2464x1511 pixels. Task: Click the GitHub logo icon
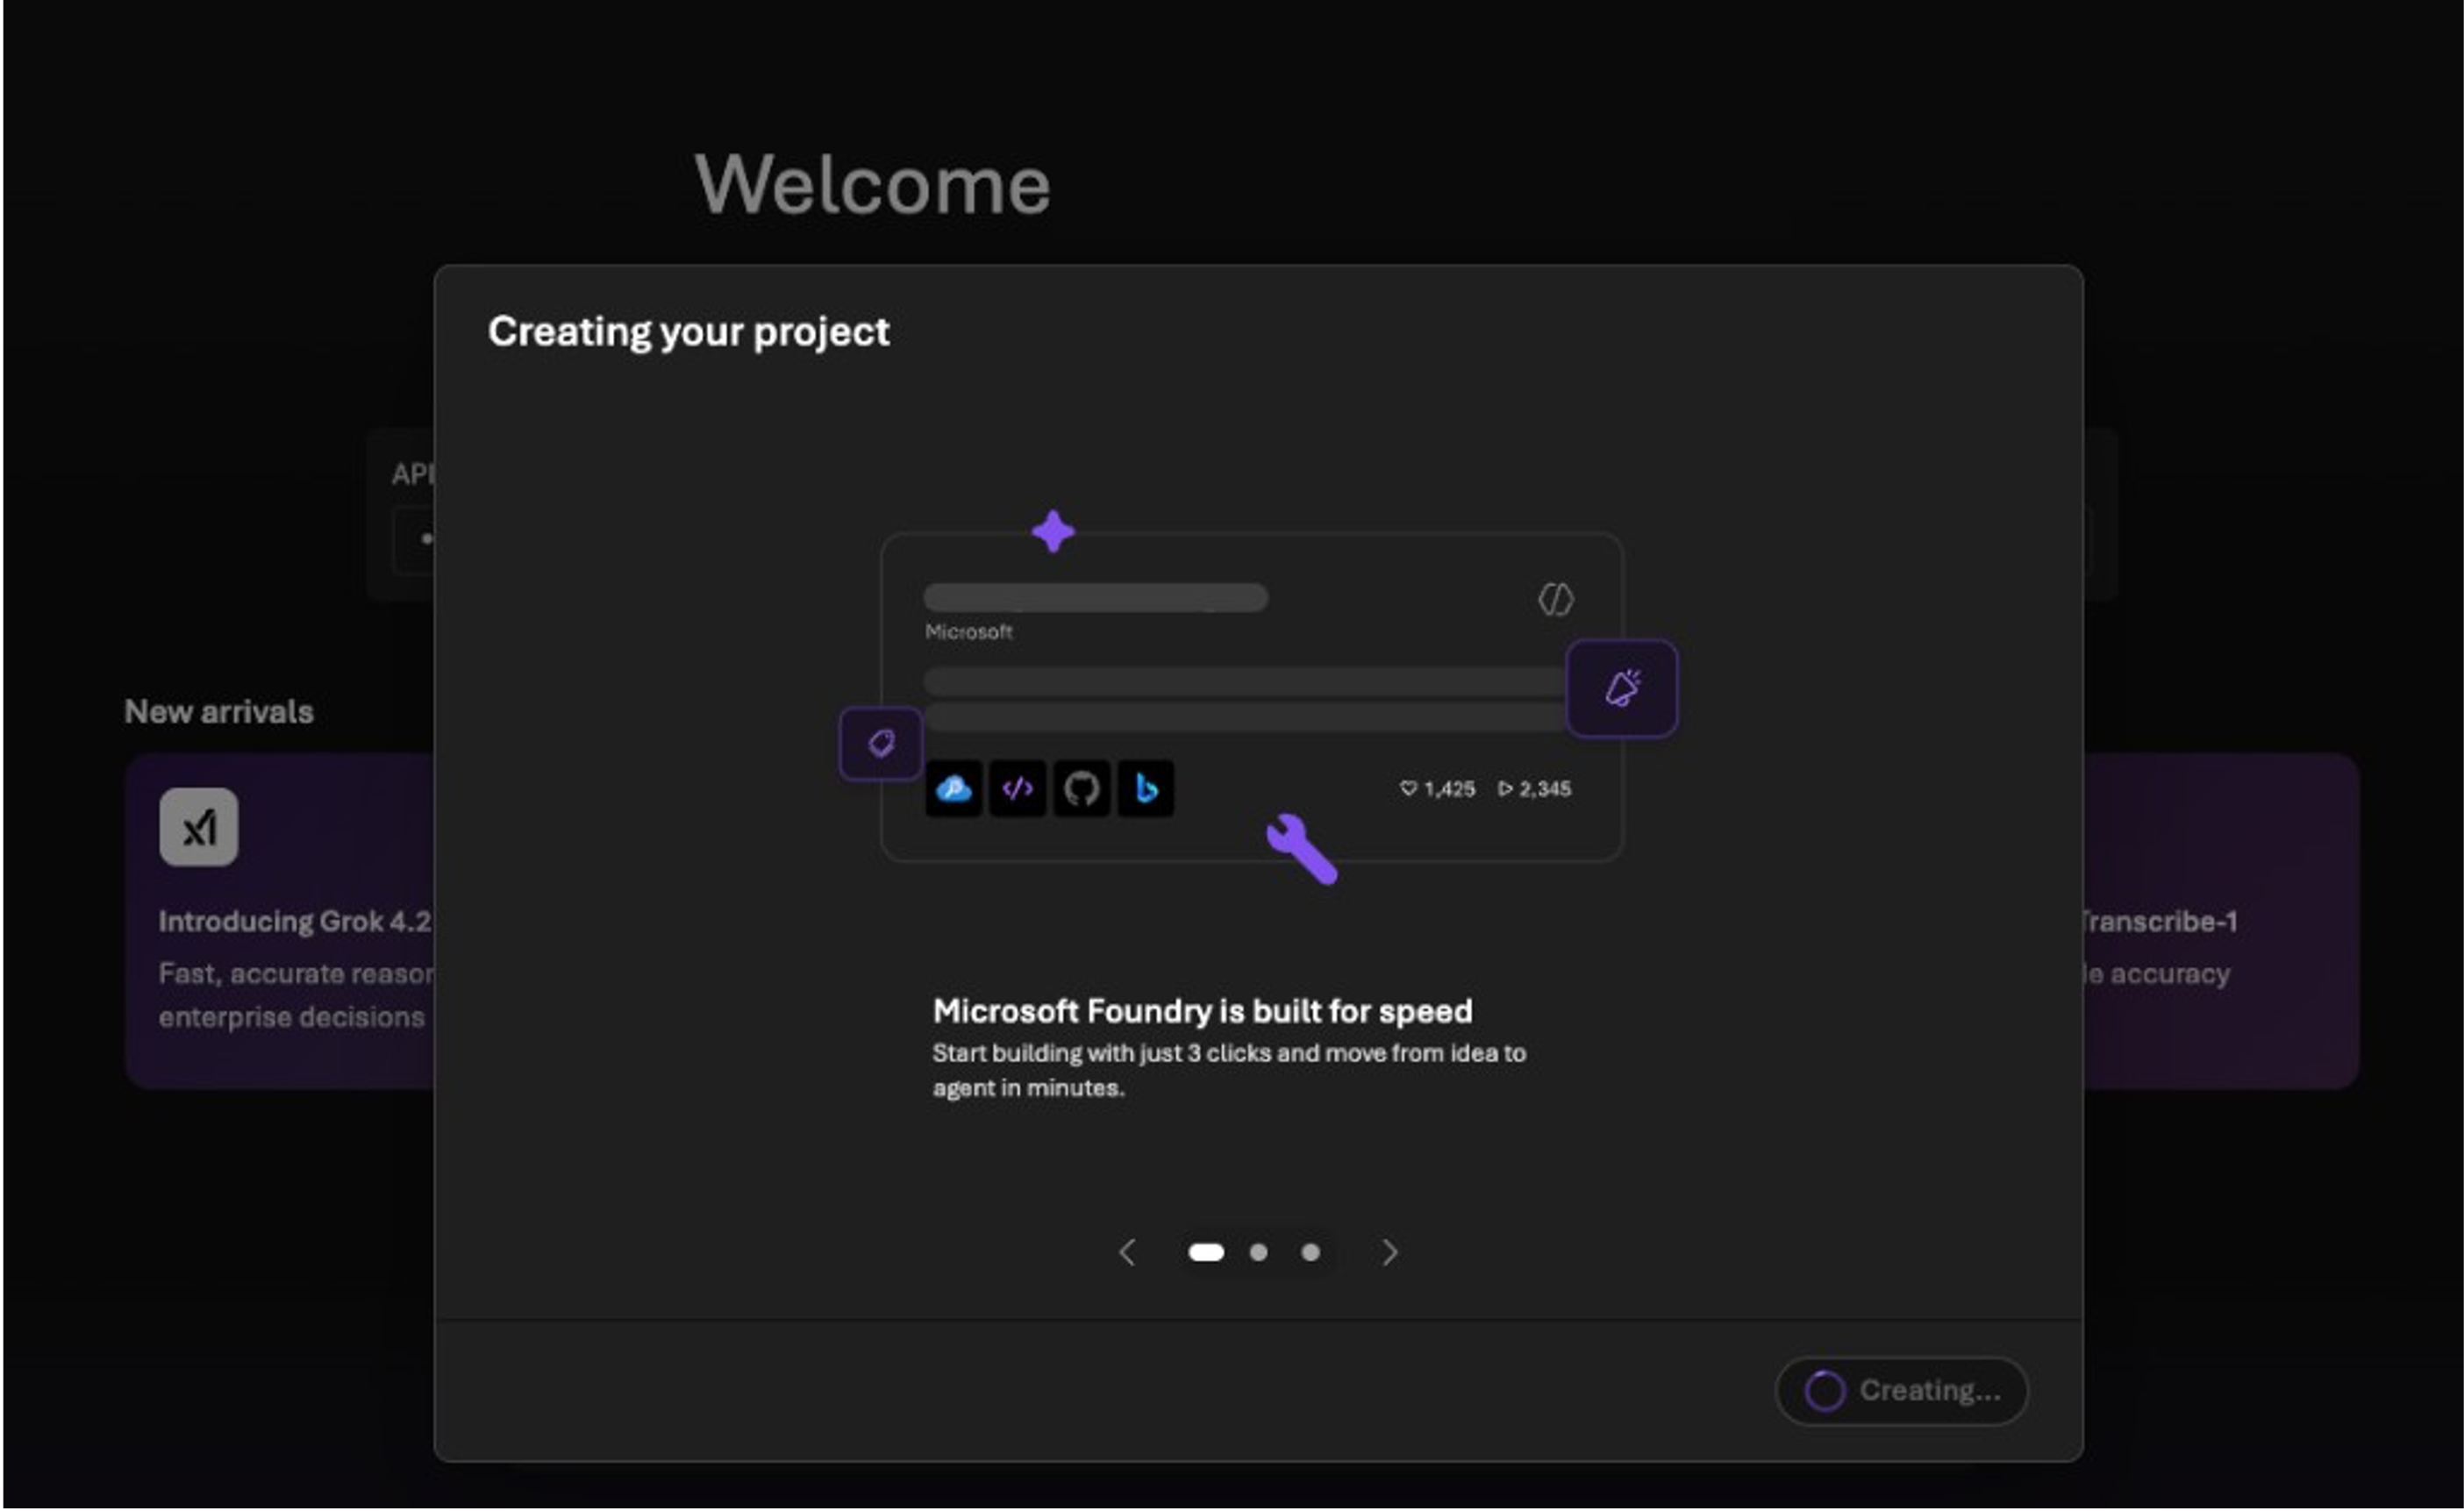(x=1082, y=789)
